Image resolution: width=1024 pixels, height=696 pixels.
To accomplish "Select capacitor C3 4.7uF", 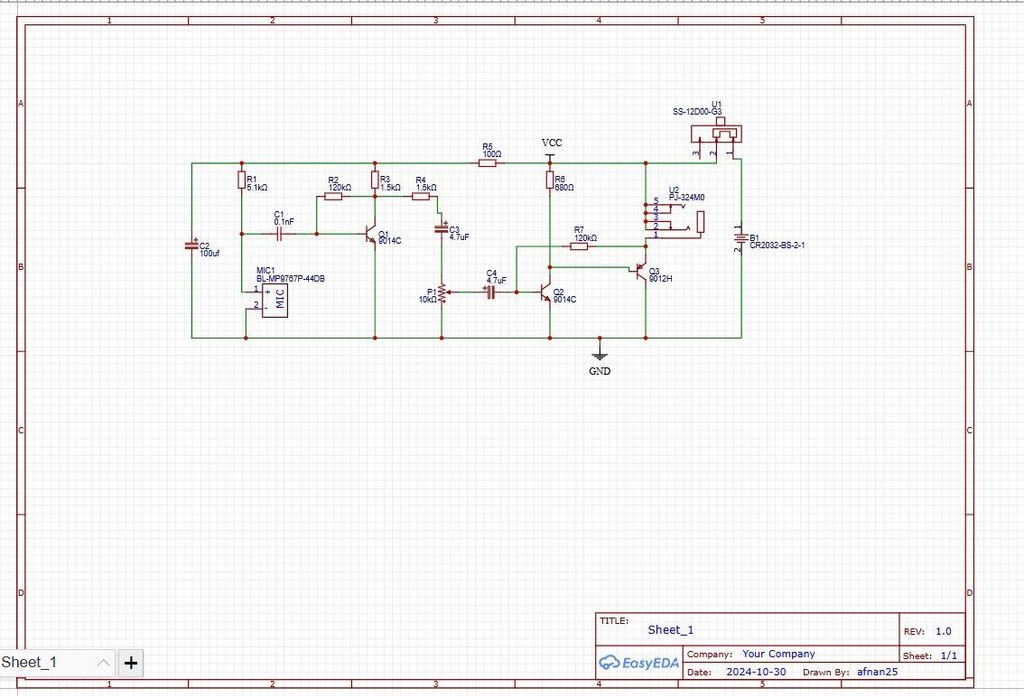I will point(441,230).
